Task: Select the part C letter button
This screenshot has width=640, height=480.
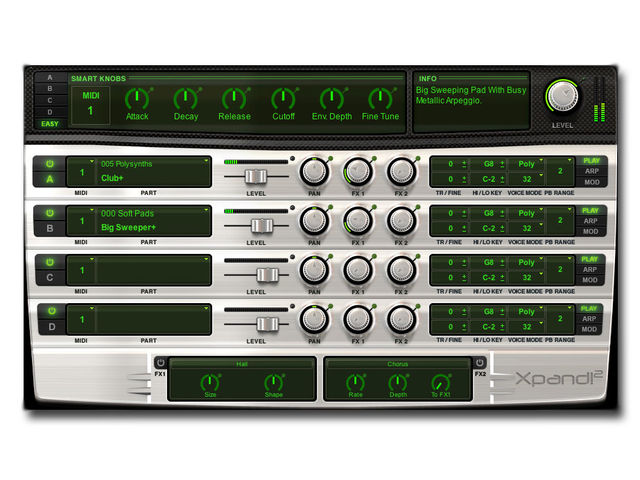Action: pos(50,278)
